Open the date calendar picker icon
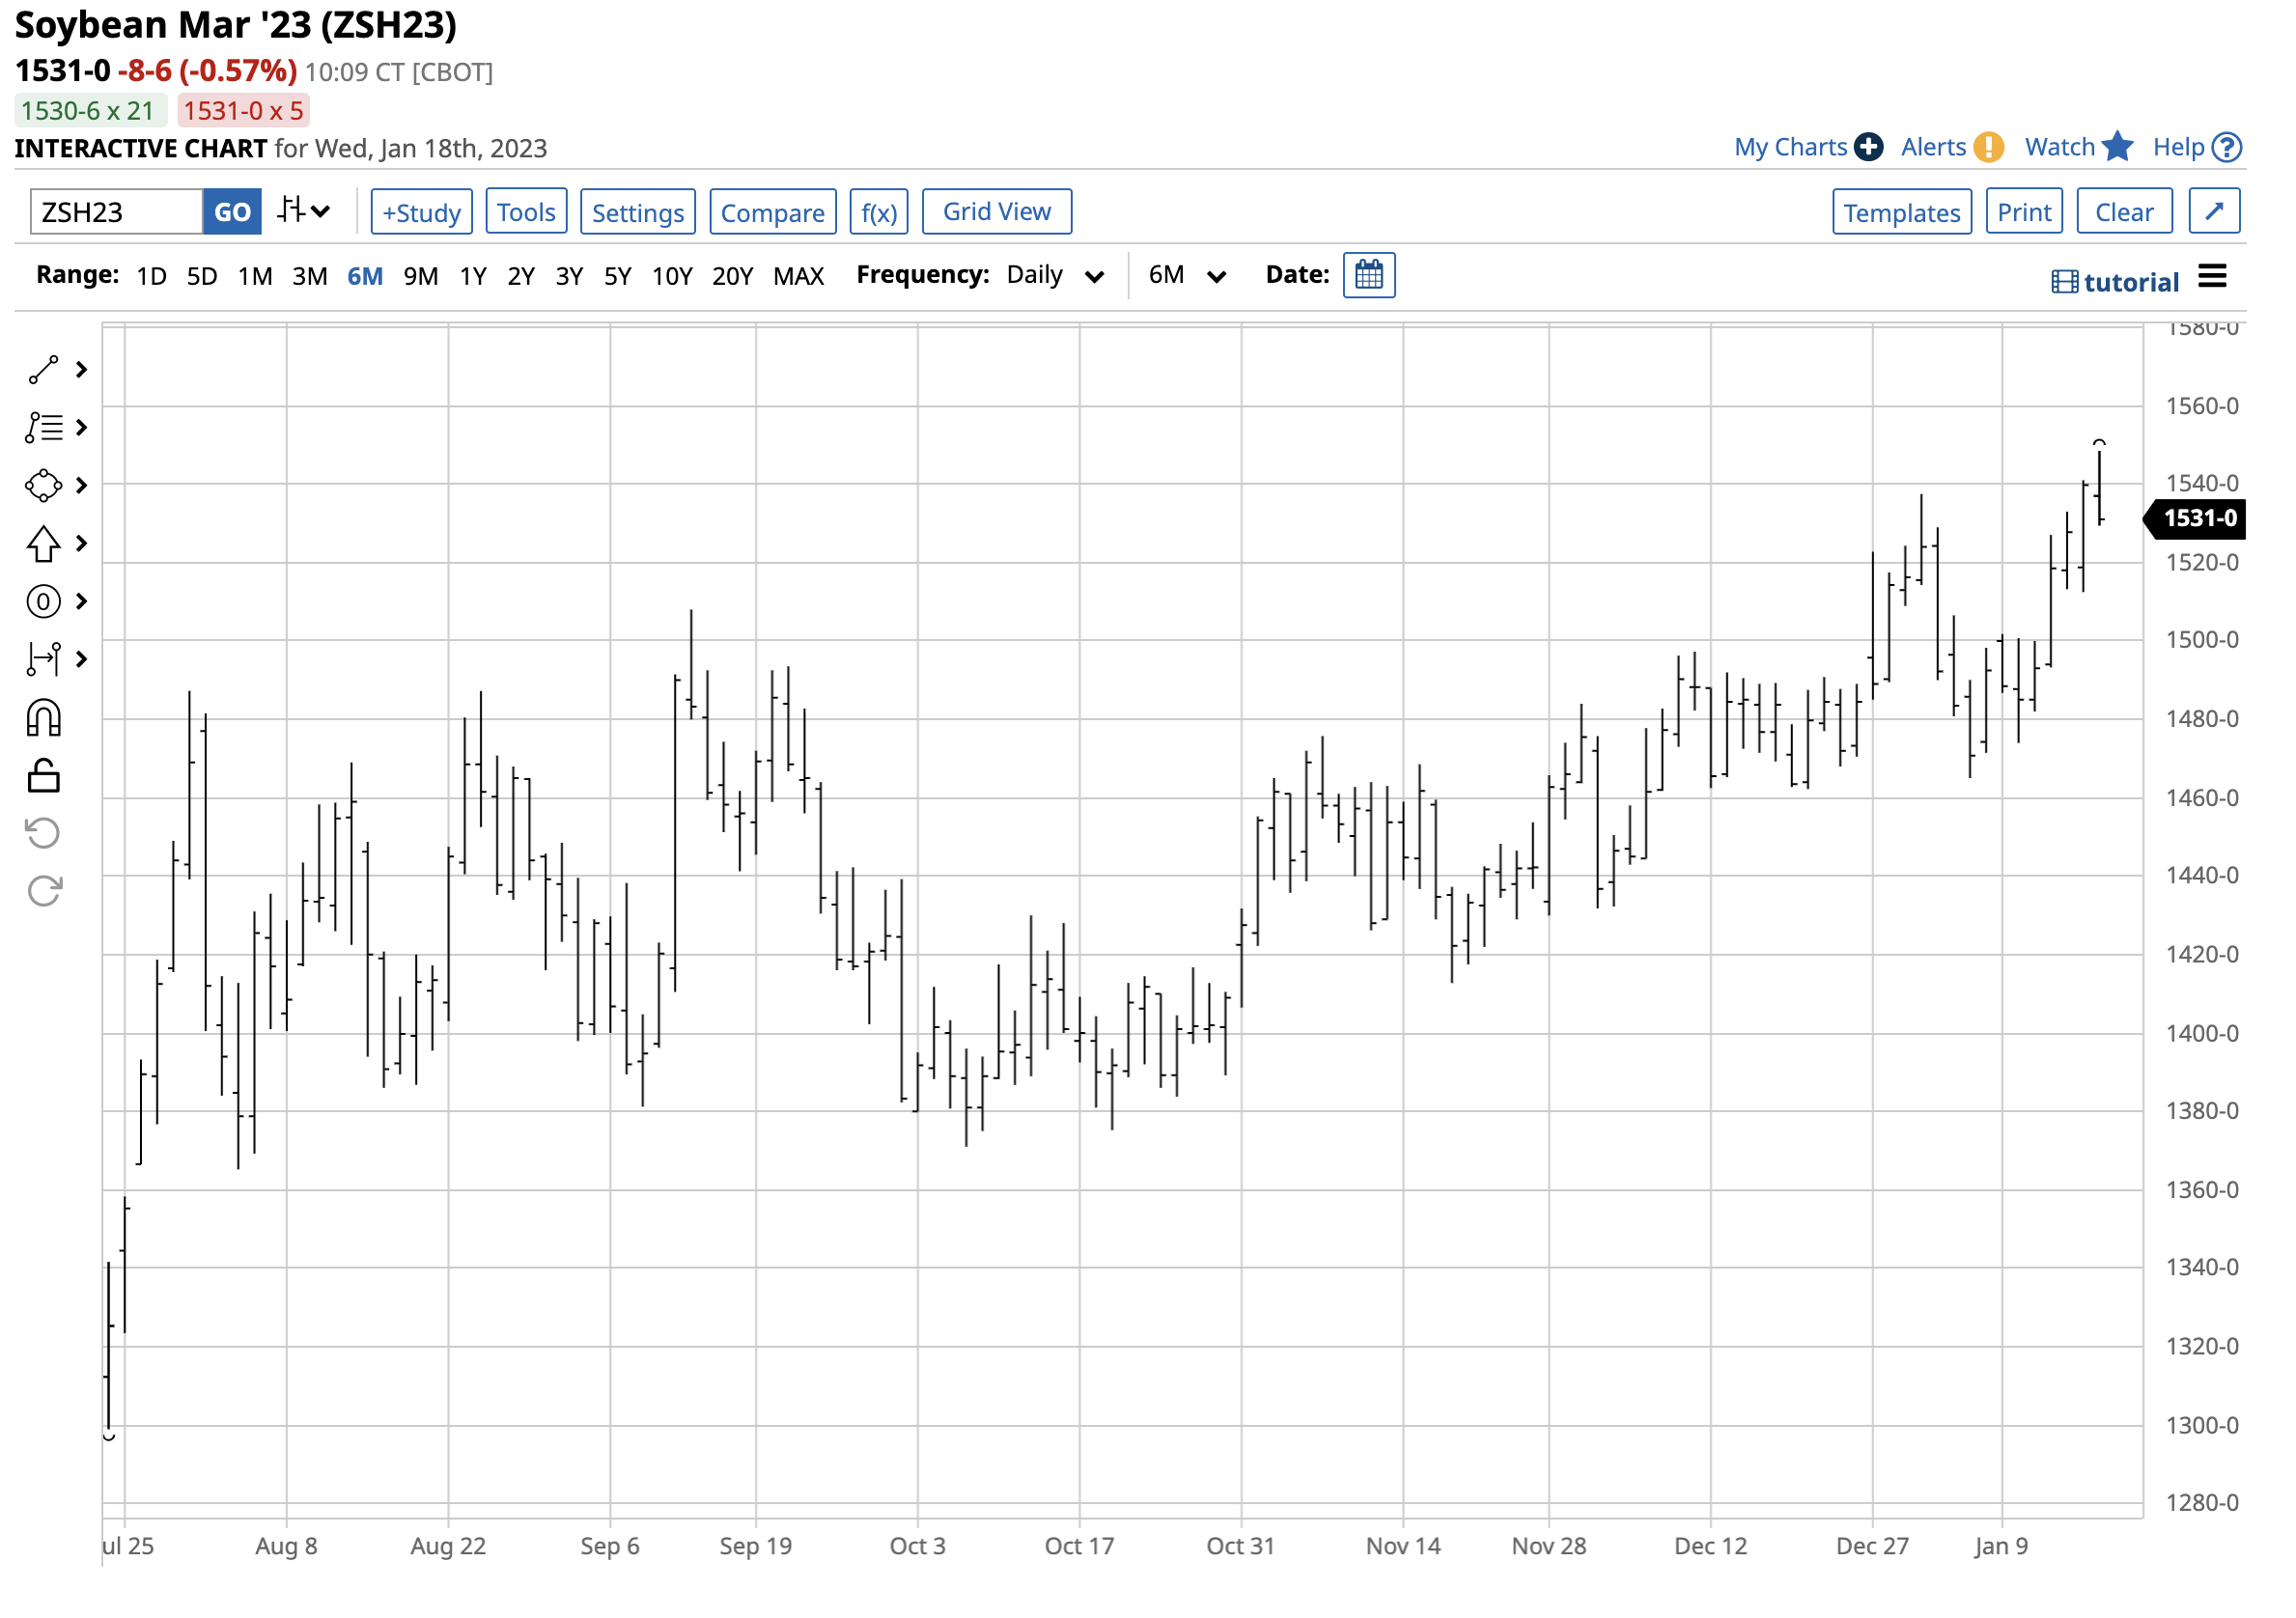Screen dimensions: 2296x1618 coord(1369,275)
